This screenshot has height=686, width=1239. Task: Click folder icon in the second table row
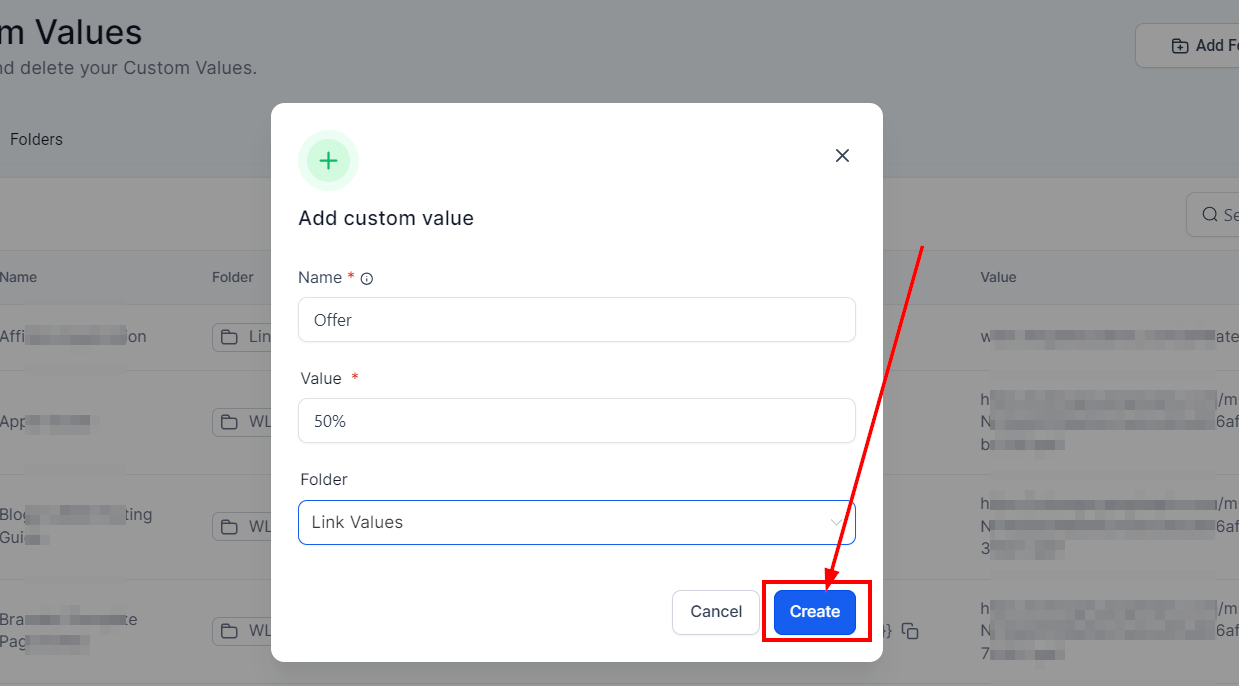pos(230,422)
